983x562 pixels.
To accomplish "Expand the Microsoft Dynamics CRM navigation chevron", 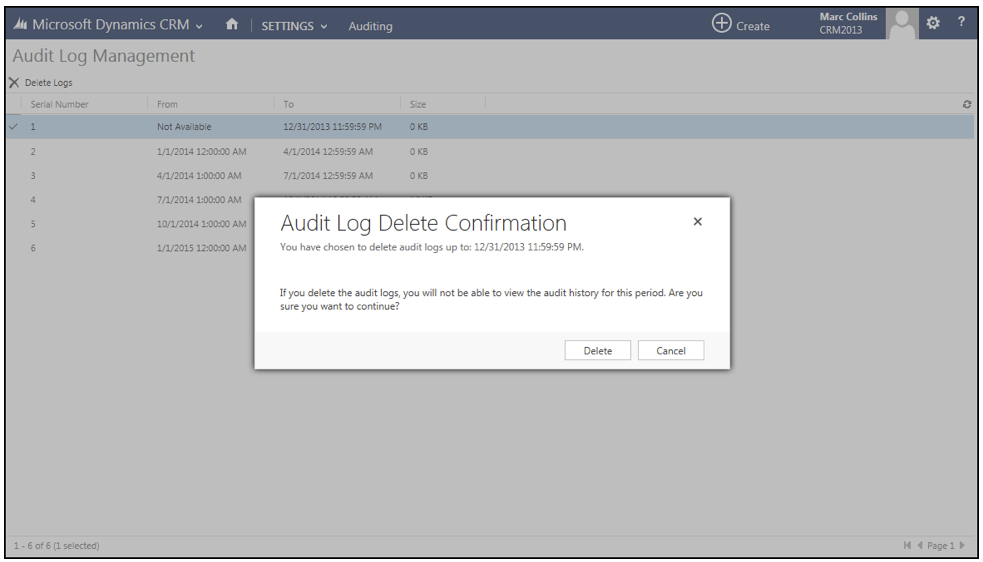I will click(x=199, y=26).
